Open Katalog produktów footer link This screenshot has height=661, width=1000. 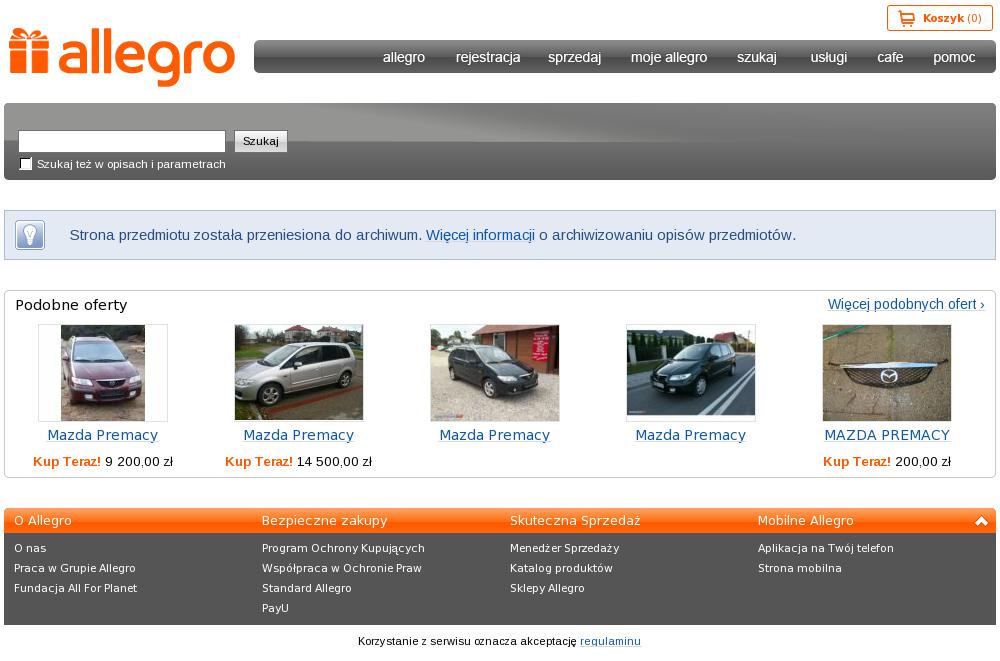tap(561, 568)
